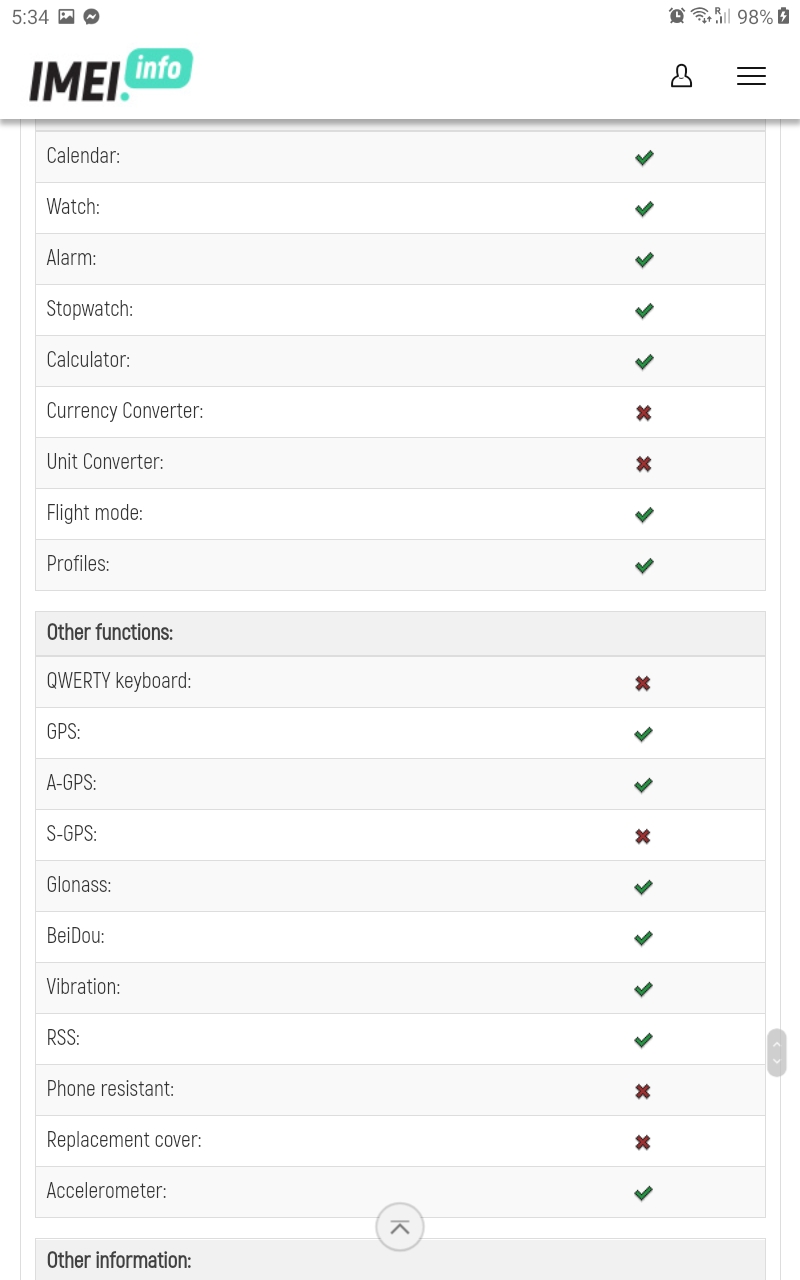
Task: Tap the Messenger notification icon
Action: [91, 17]
